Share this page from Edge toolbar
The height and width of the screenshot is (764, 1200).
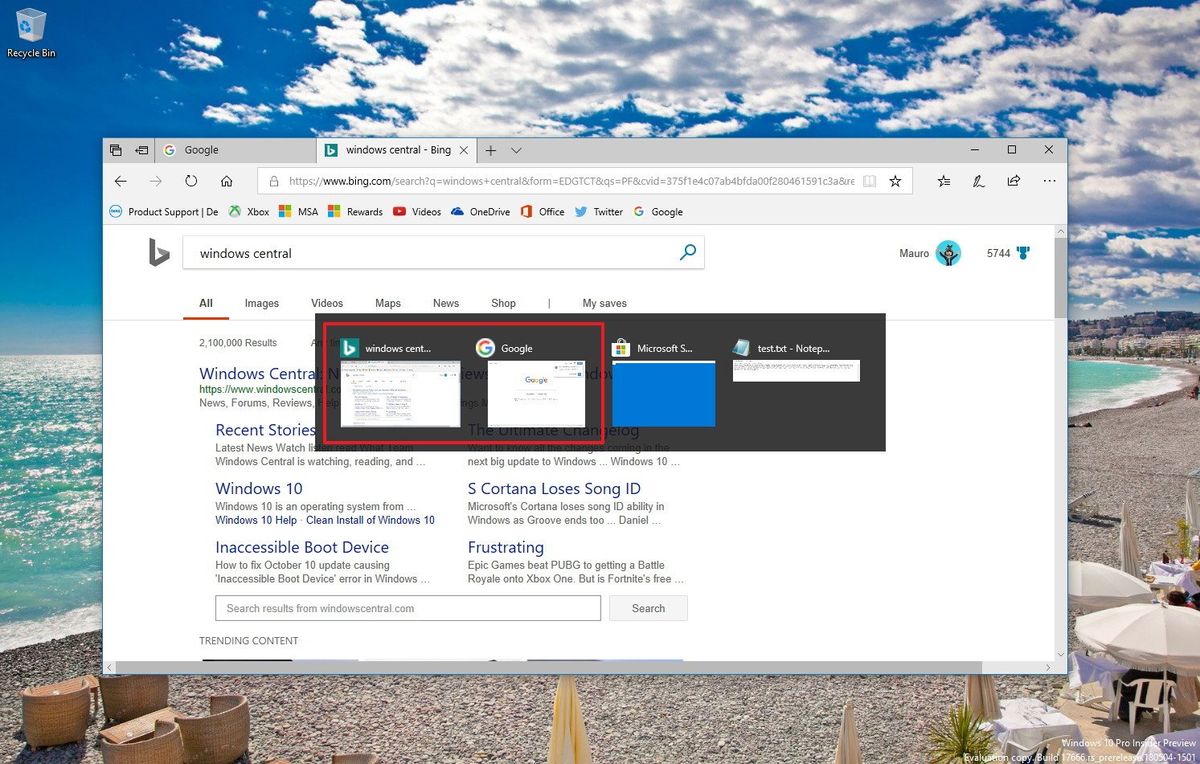coord(1014,181)
